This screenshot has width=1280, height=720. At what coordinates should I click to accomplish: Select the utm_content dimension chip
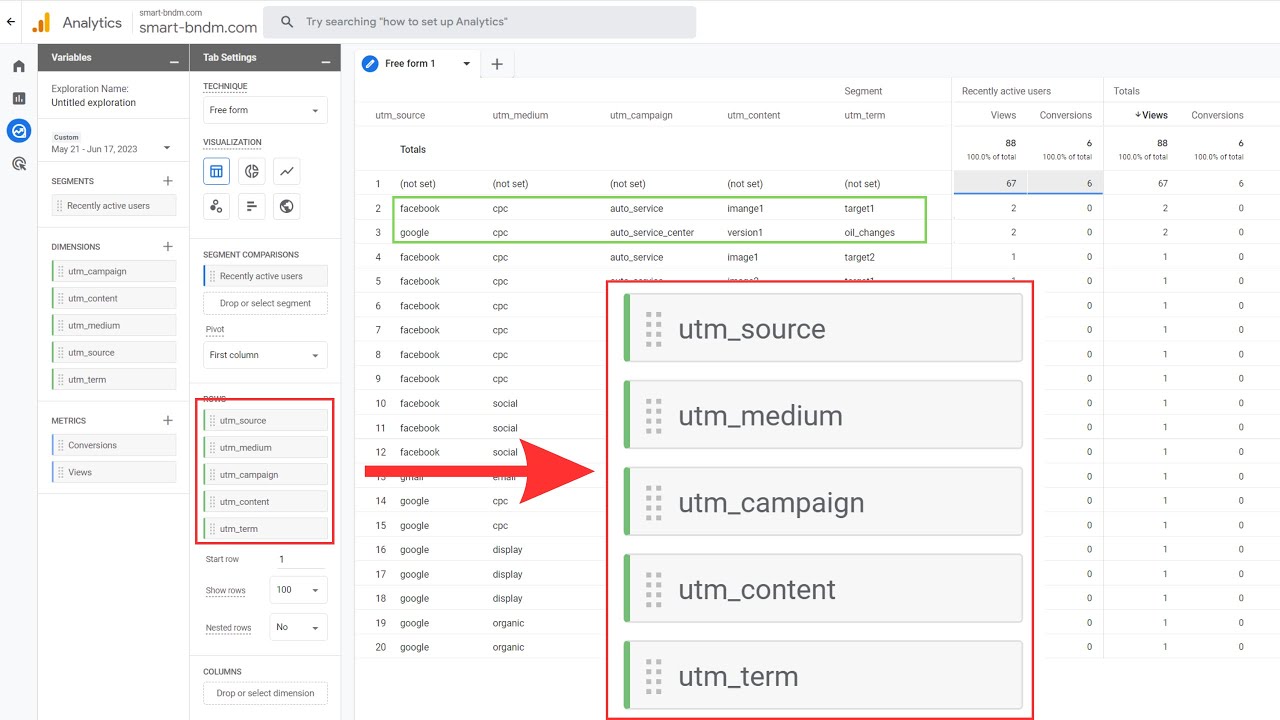pos(114,298)
